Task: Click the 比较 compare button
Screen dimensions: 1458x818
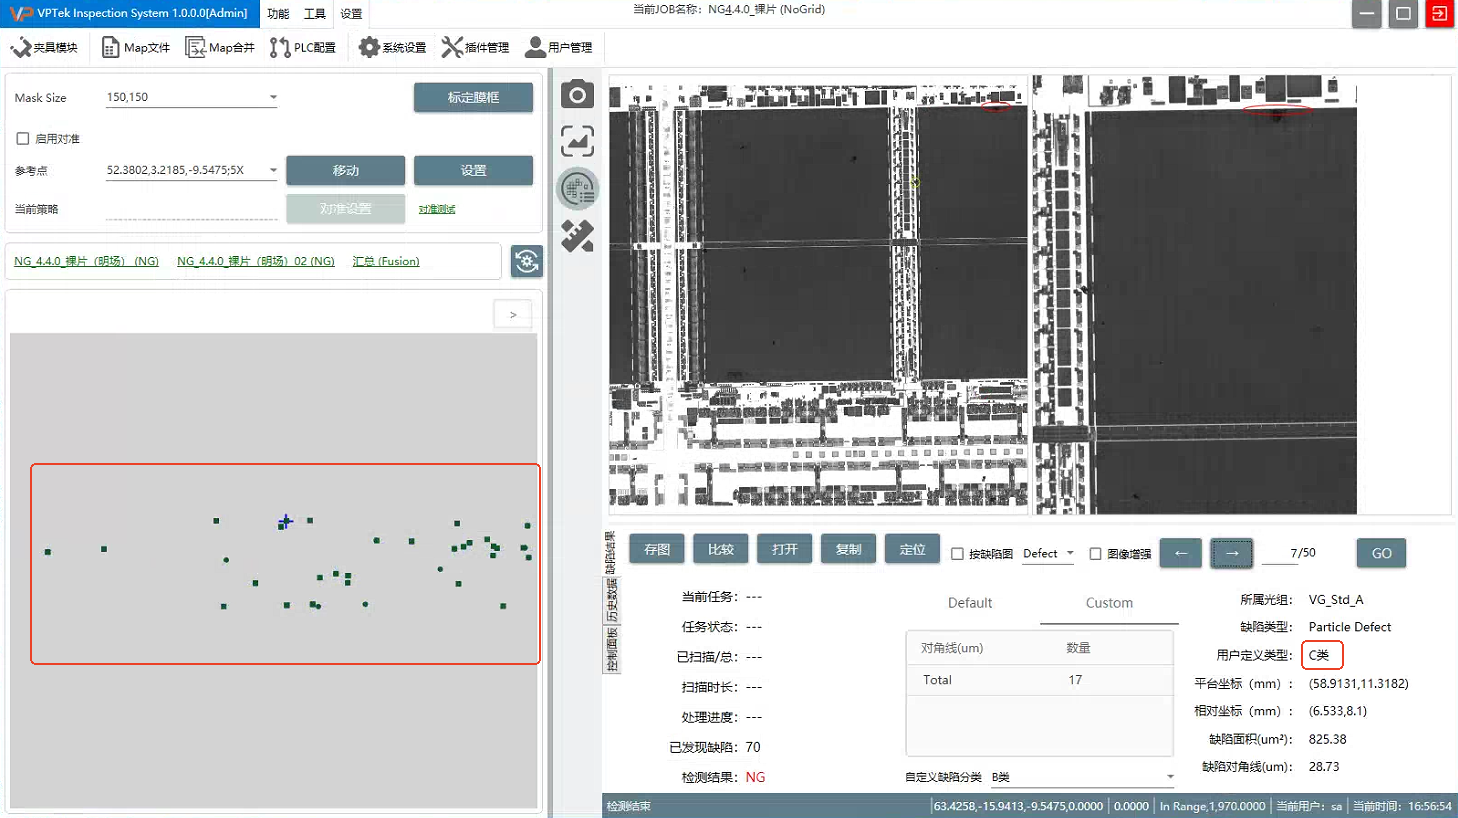Action: [721, 549]
